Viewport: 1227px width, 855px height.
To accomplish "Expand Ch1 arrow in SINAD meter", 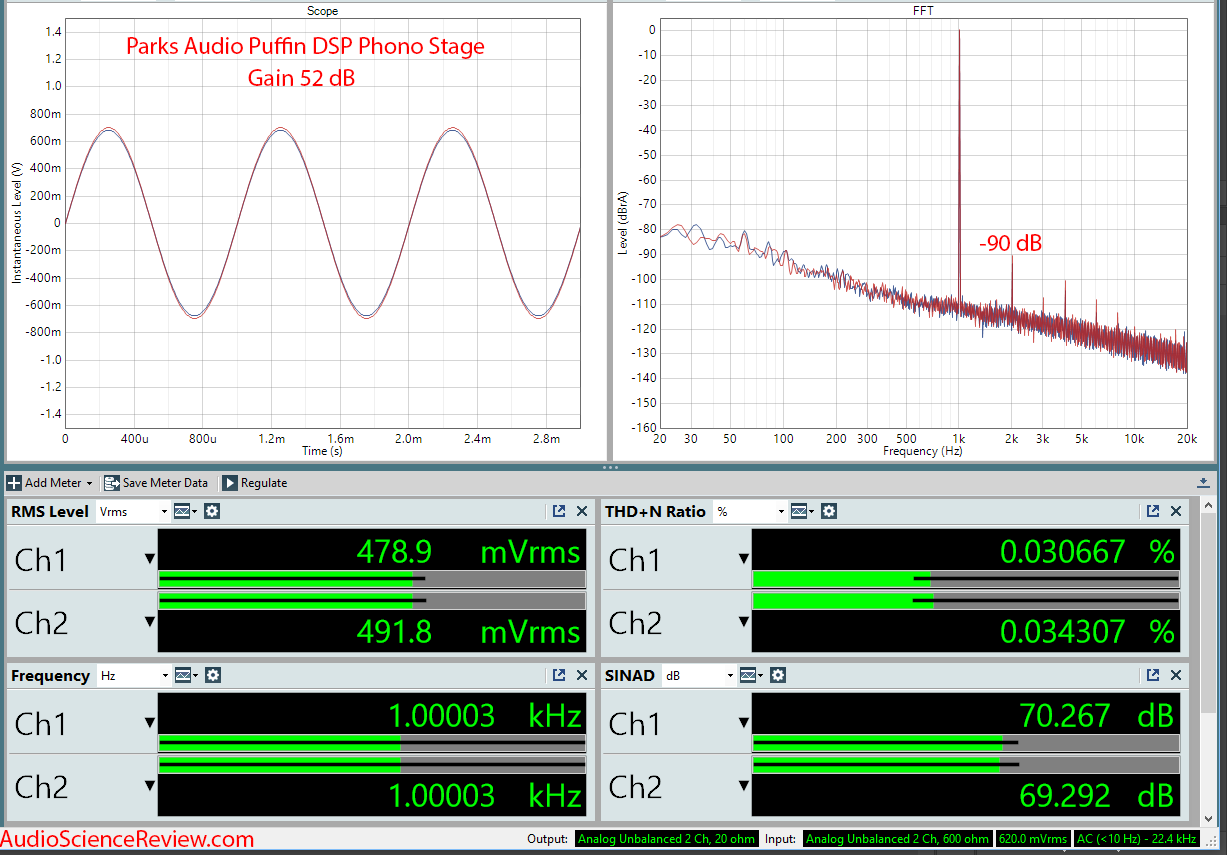I will click(744, 723).
